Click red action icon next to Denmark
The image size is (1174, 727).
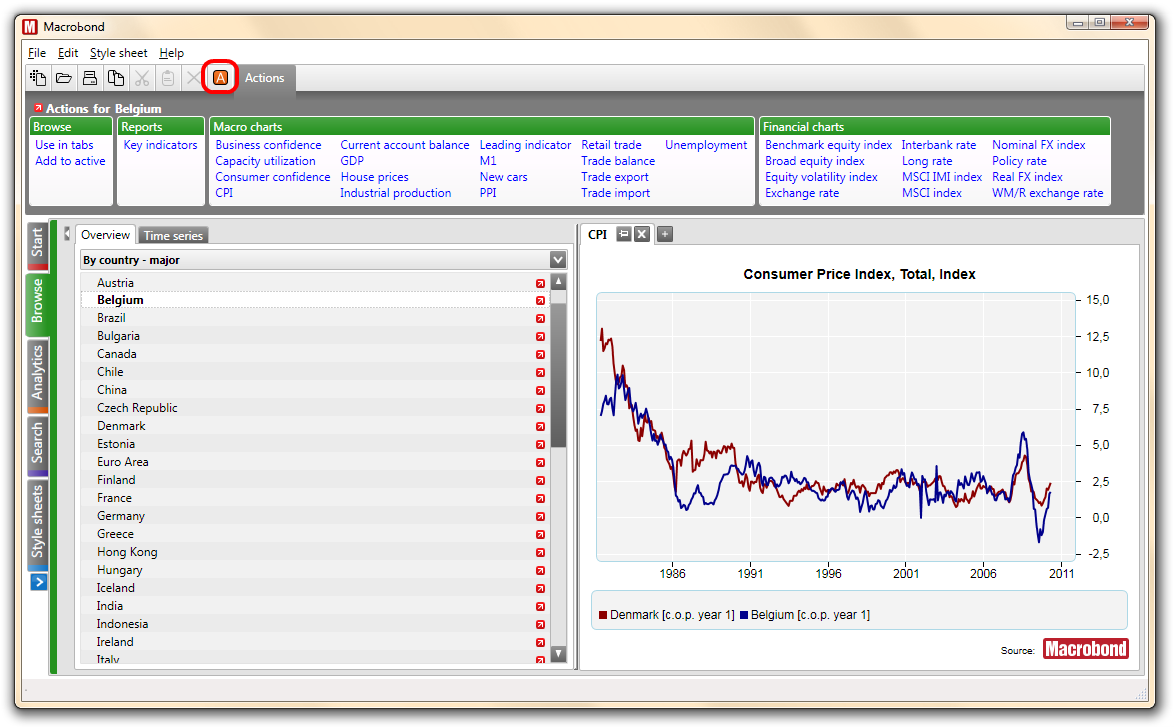pos(540,426)
